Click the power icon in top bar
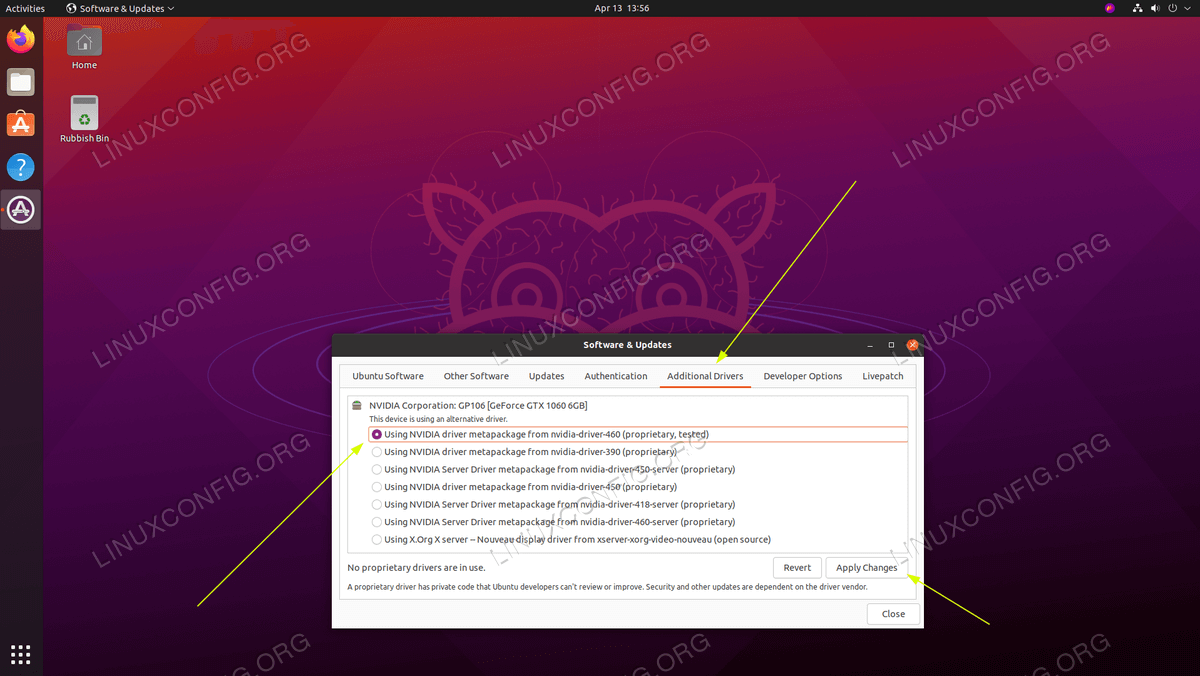The image size is (1200, 676). click(x=1172, y=8)
